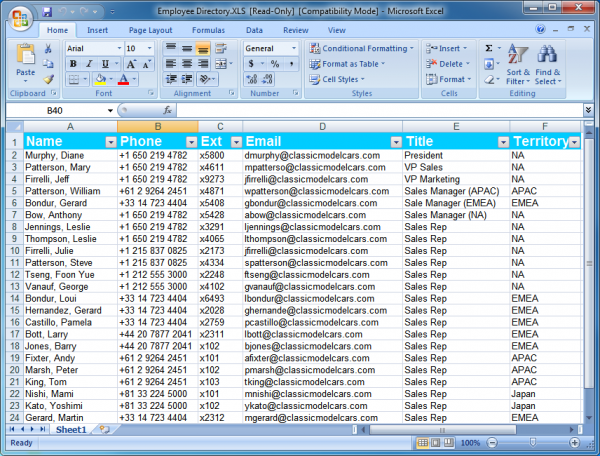Switch to the Review tab
This screenshot has width=600, height=456.
(295, 30)
